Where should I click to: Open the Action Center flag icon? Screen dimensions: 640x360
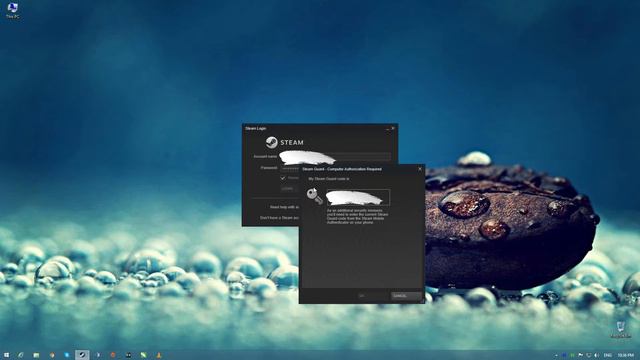[x=580, y=356]
